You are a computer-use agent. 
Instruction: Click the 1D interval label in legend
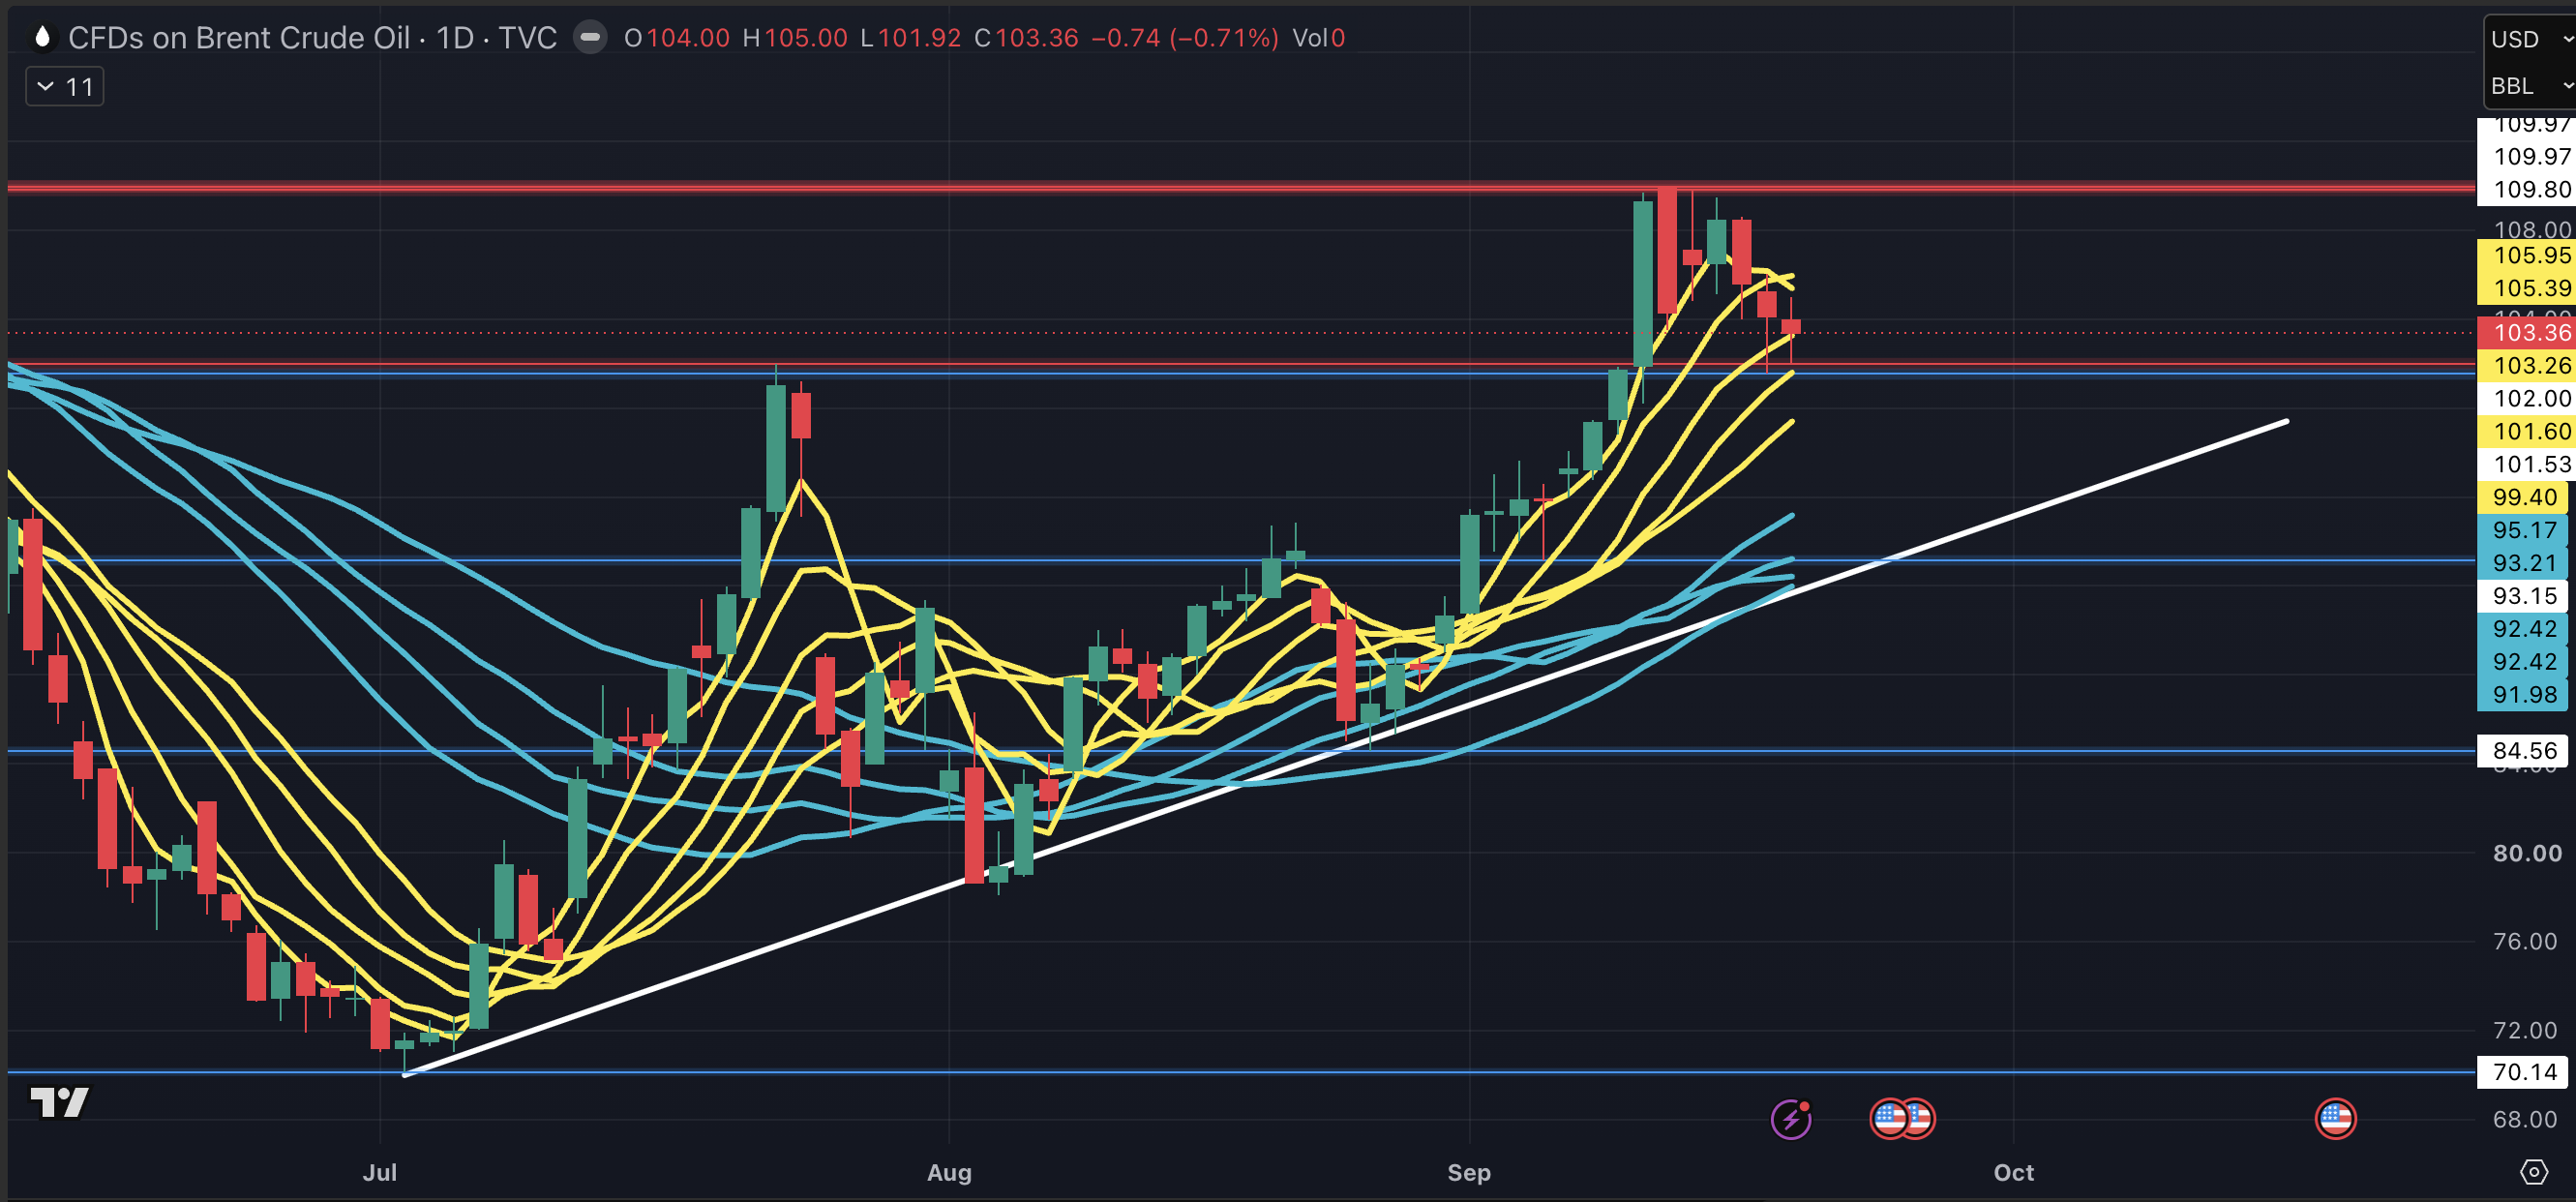coord(455,38)
